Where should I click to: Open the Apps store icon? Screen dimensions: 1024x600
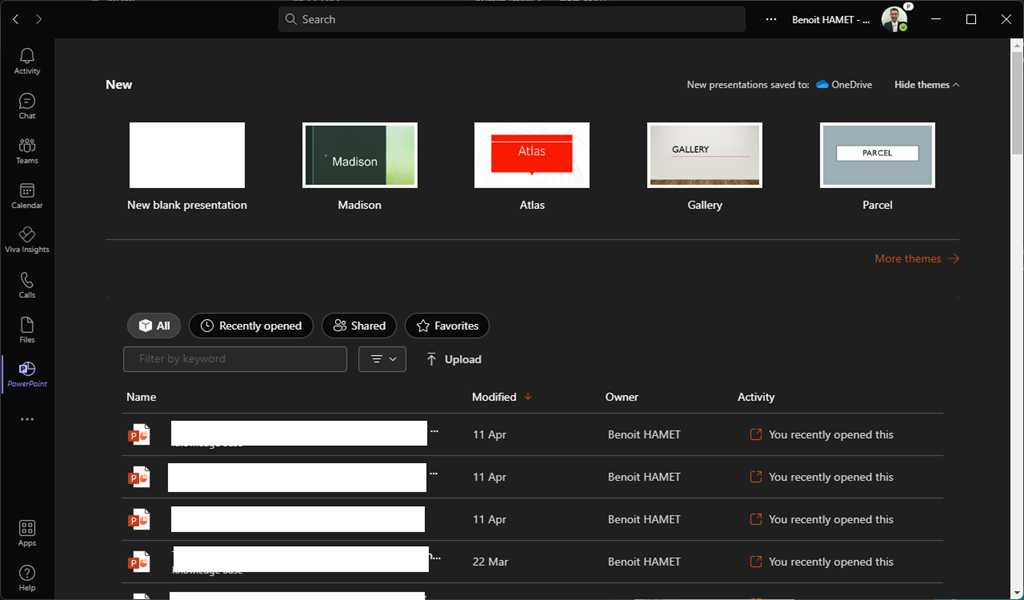[x=27, y=533]
